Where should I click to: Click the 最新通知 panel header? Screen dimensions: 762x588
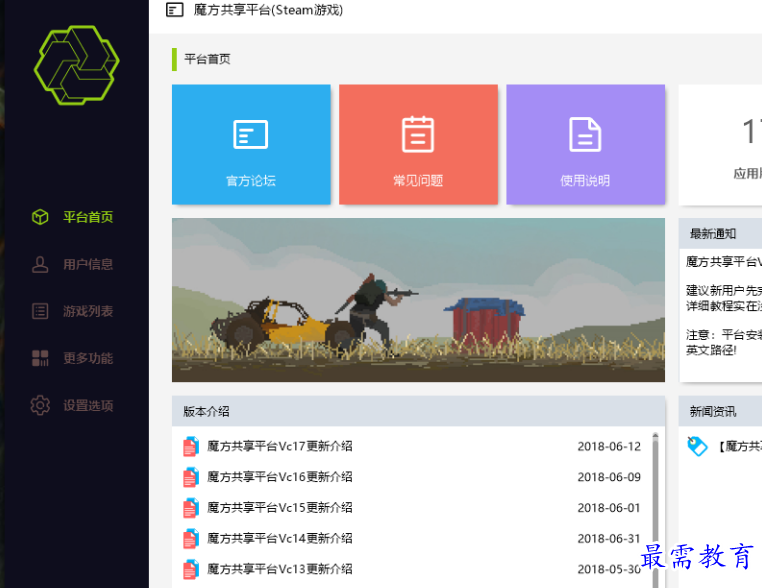click(x=720, y=234)
